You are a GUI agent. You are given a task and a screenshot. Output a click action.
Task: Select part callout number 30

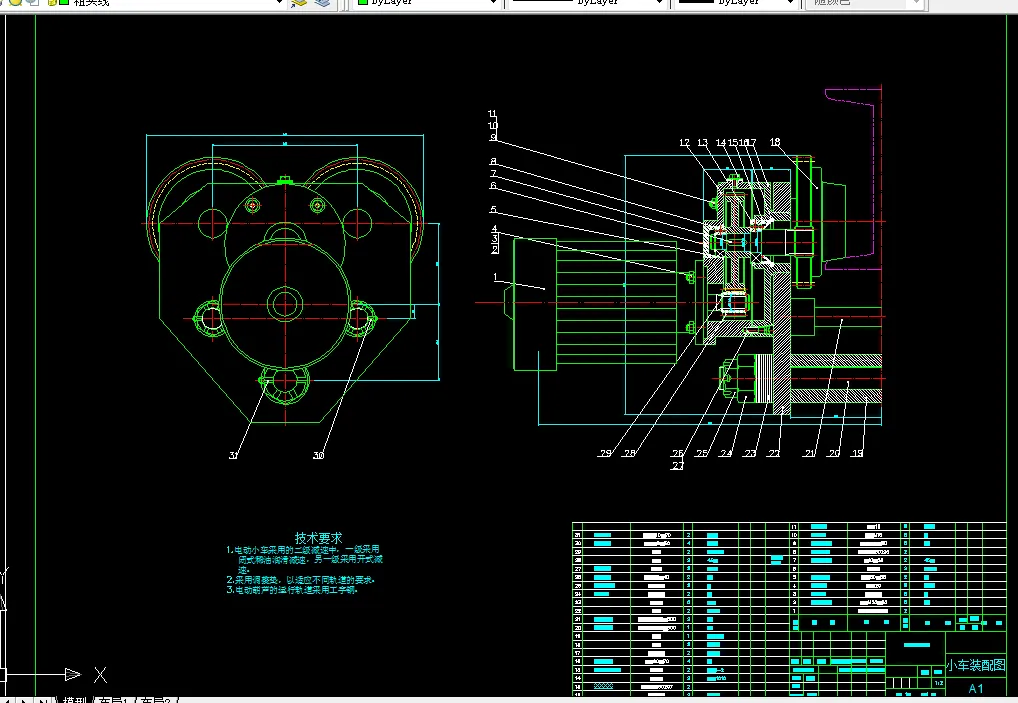tap(318, 455)
